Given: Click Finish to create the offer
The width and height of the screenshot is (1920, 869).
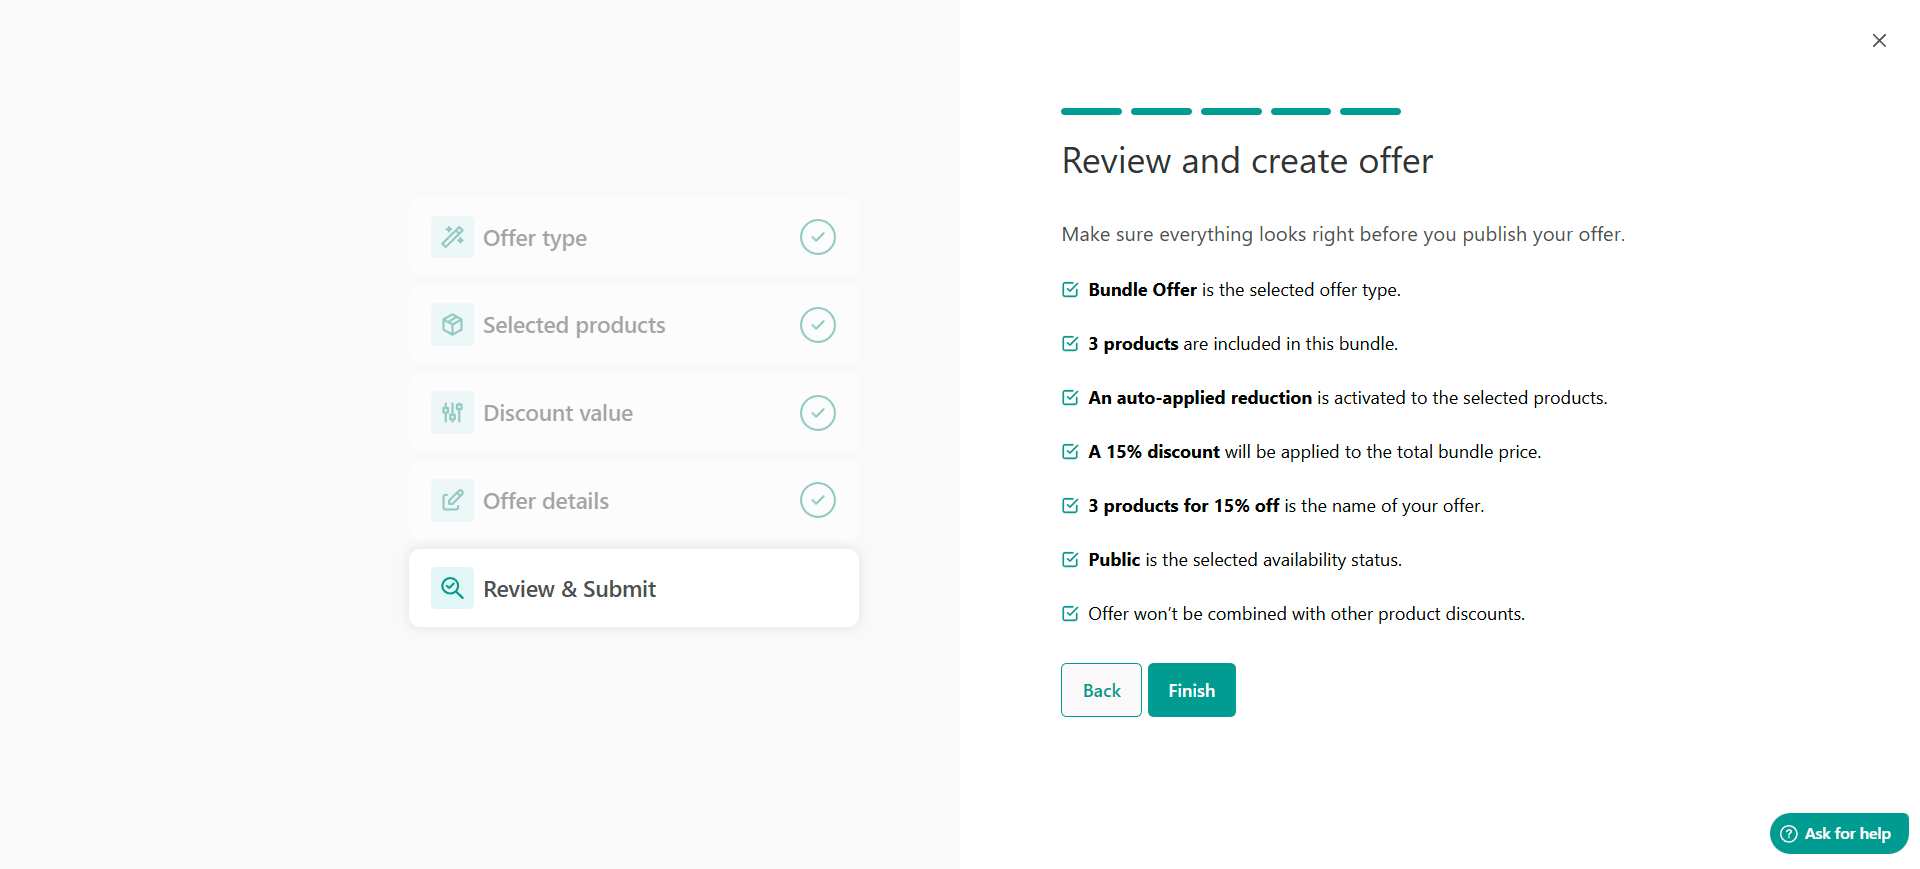Looking at the screenshot, I should [1192, 690].
